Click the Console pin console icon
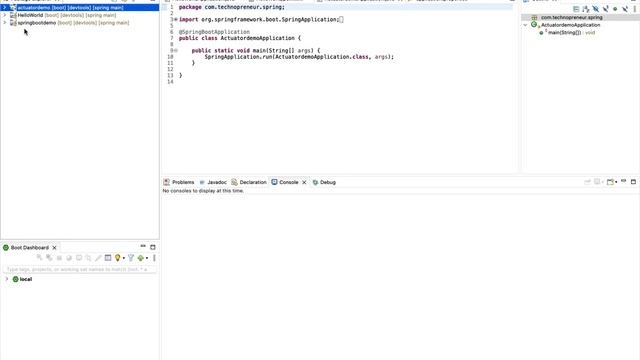The width and height of the screenshot is (640, 360). pos(587,182)
